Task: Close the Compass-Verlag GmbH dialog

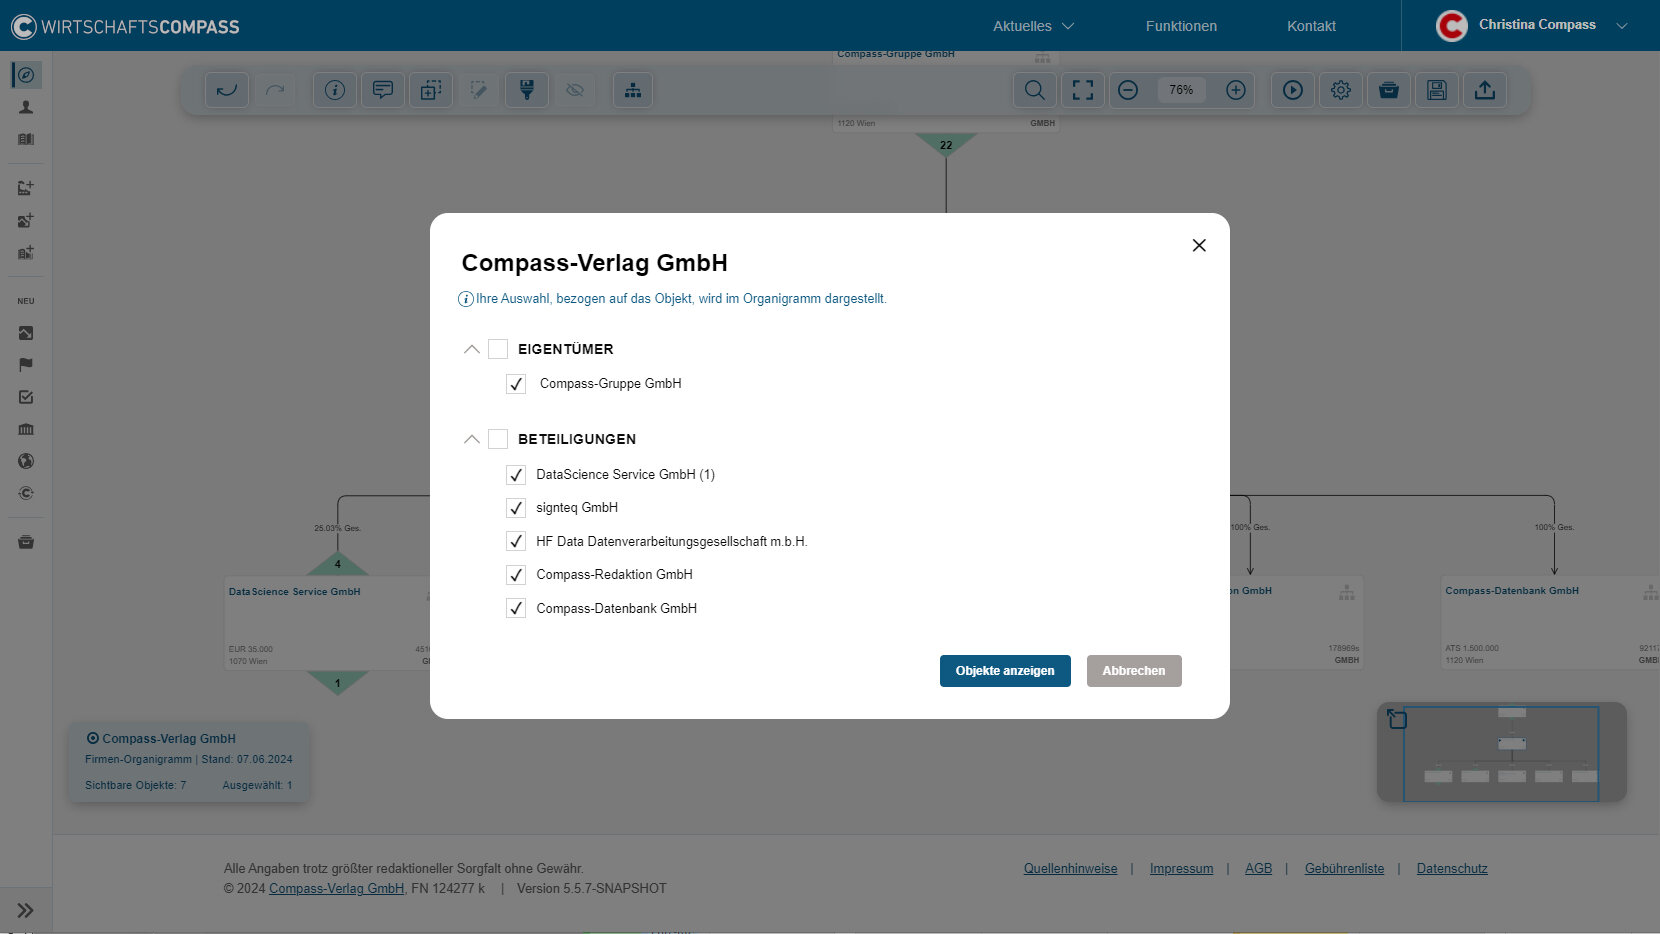Action: tap(1199, 245)
